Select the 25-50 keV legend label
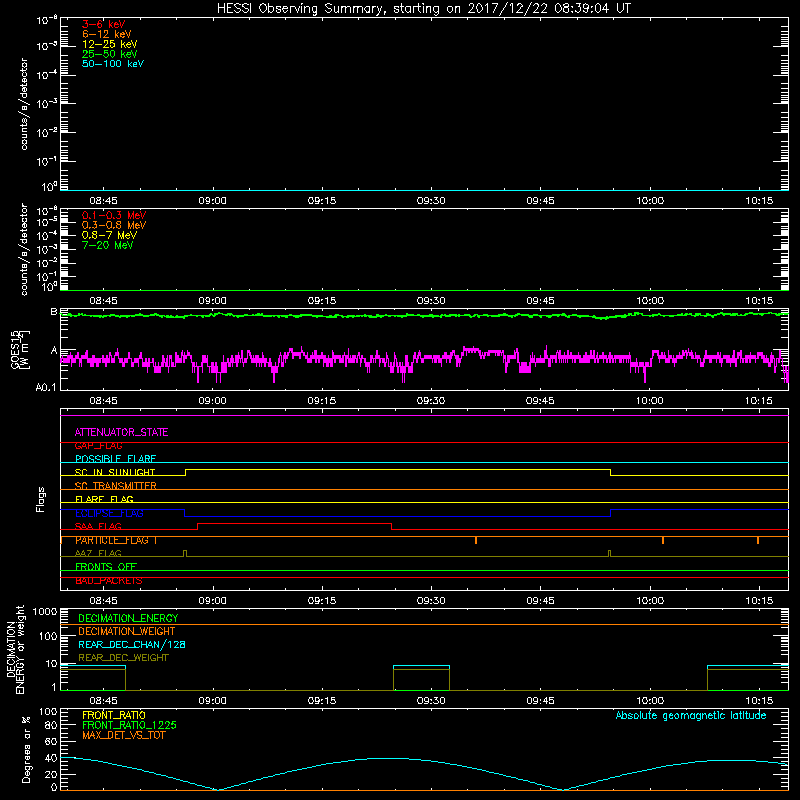800x800 pixels. coord(110,54)
